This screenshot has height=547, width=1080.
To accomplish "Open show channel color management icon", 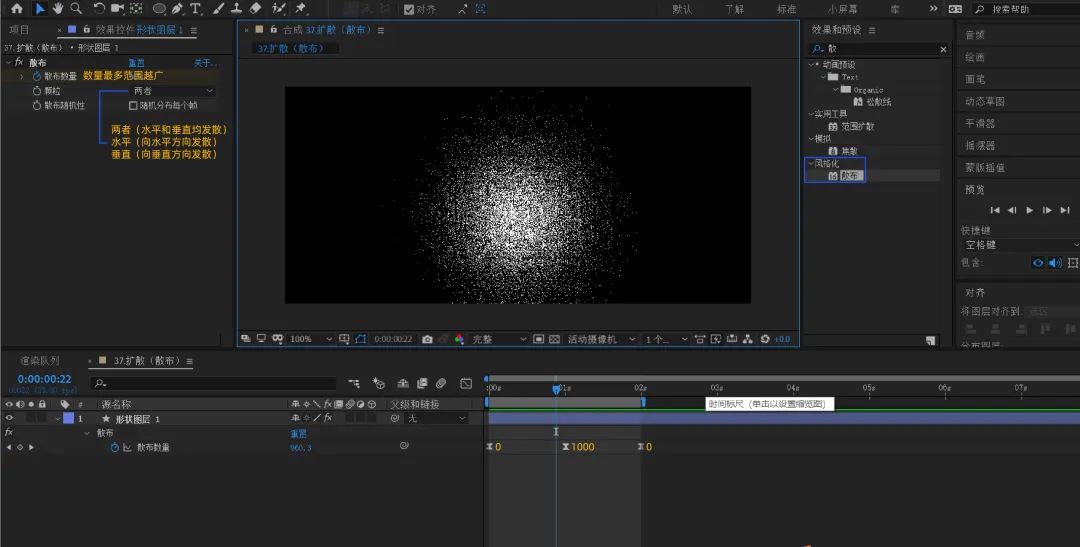I will 459,339.
